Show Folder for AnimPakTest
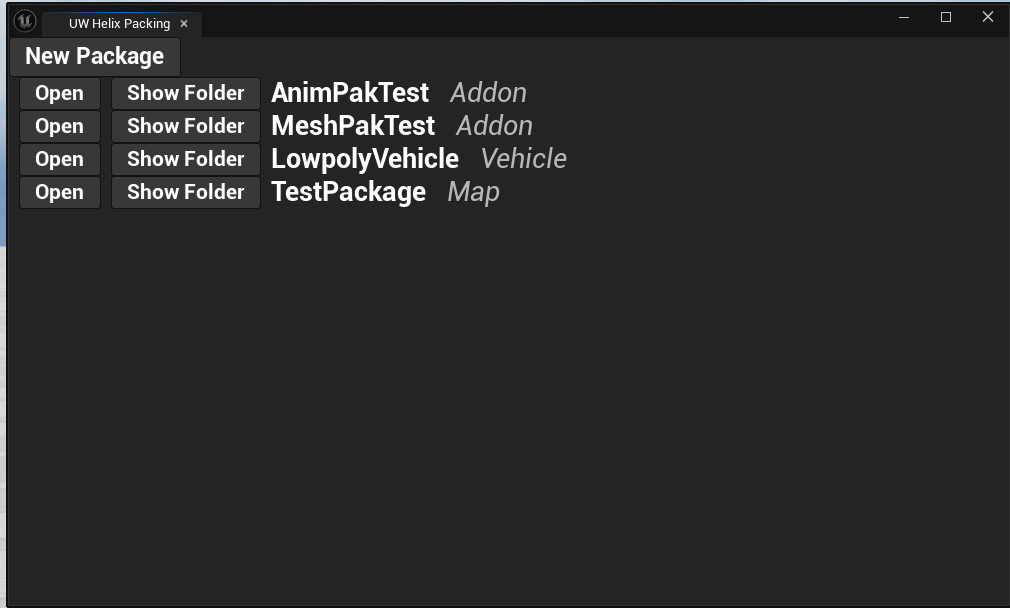Screen dimensions: 1010x608 pyautogui.click(x=186, y=94)
